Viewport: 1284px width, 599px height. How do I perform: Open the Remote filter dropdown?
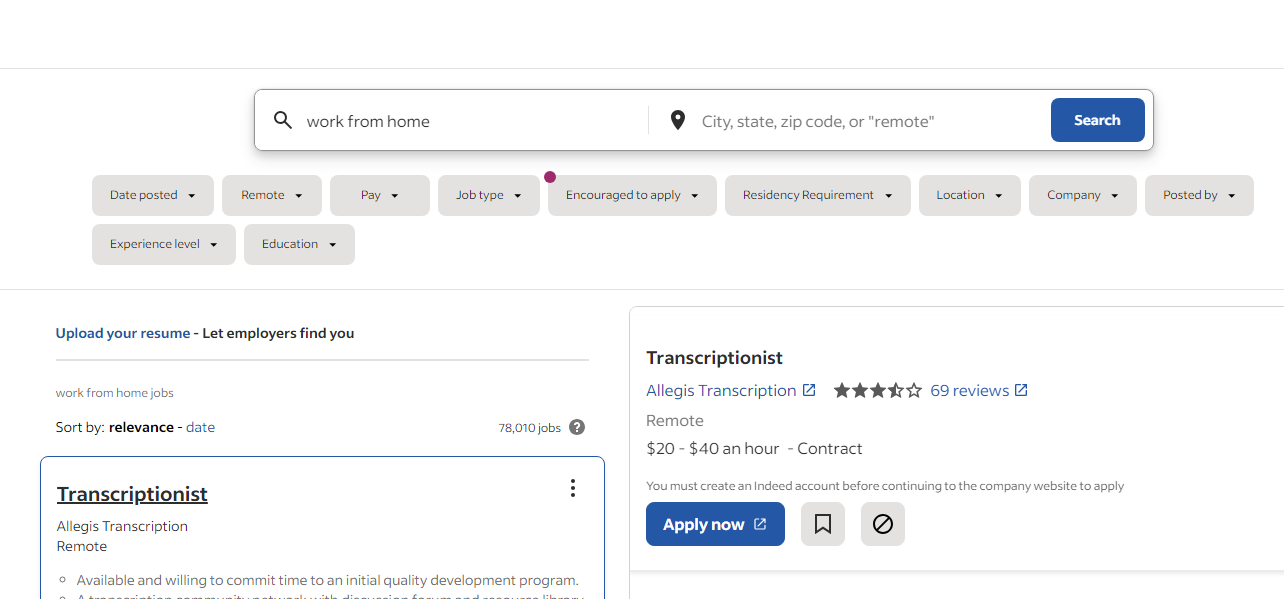tap(272, 195)
